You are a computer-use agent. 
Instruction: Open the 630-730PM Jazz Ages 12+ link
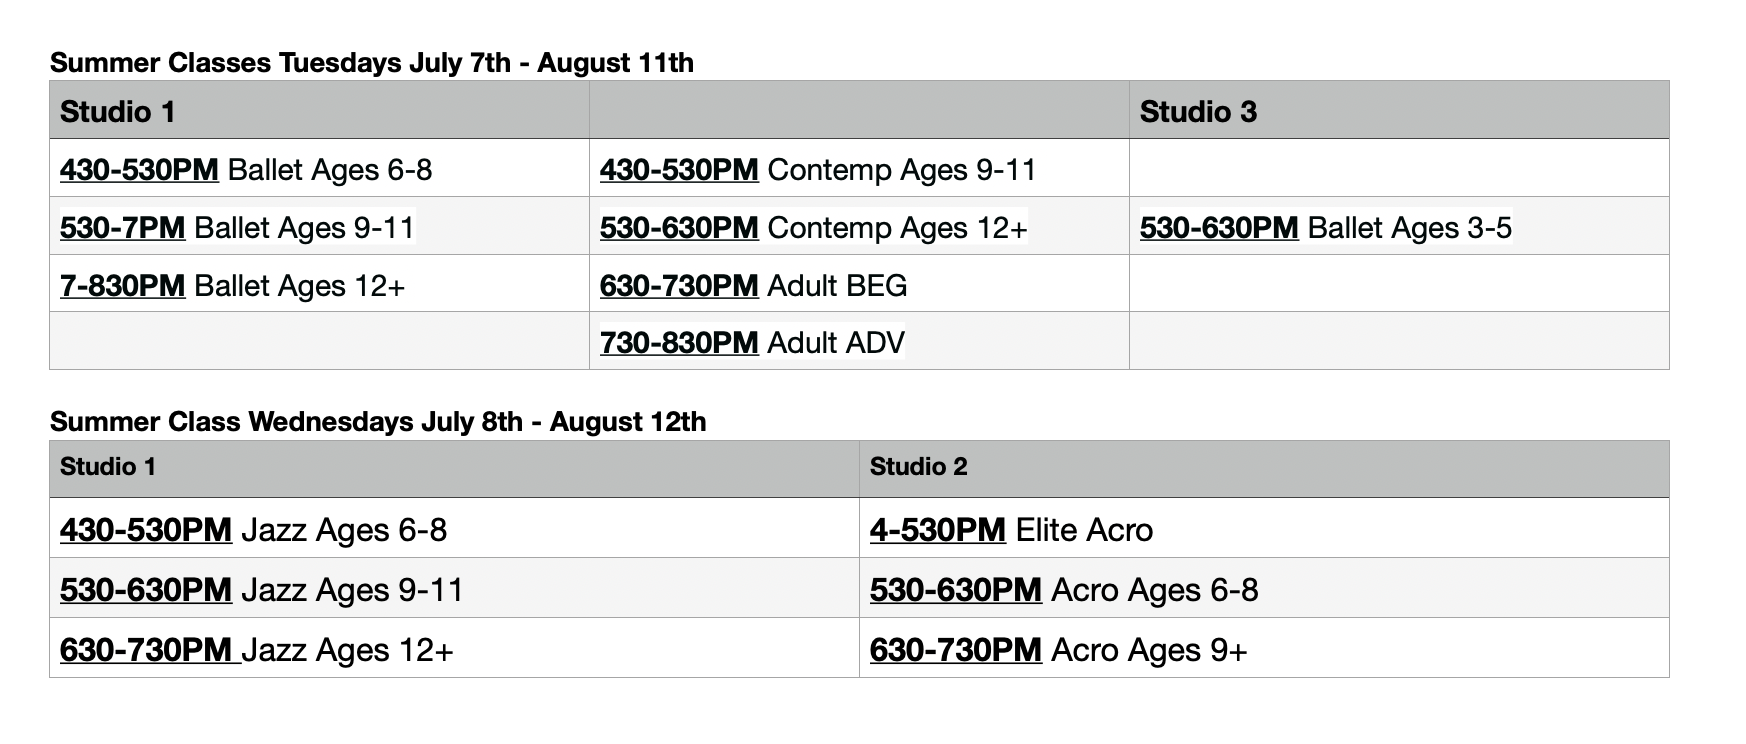click(150, 650)
